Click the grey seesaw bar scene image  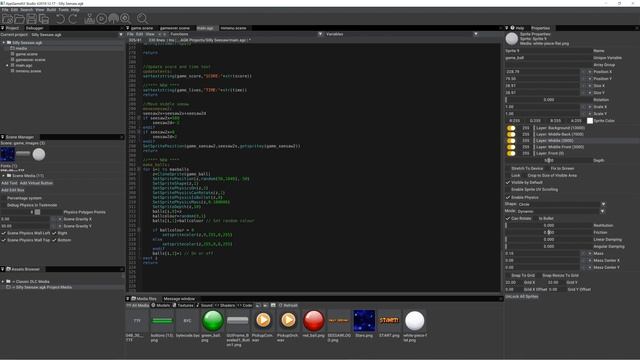coord(23,154)
